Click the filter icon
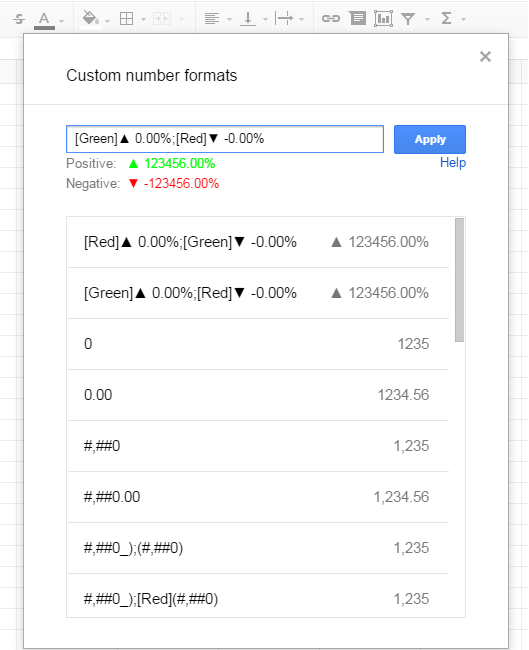The width and height of the screenshot is (529, 650). (x=408, y=19)
